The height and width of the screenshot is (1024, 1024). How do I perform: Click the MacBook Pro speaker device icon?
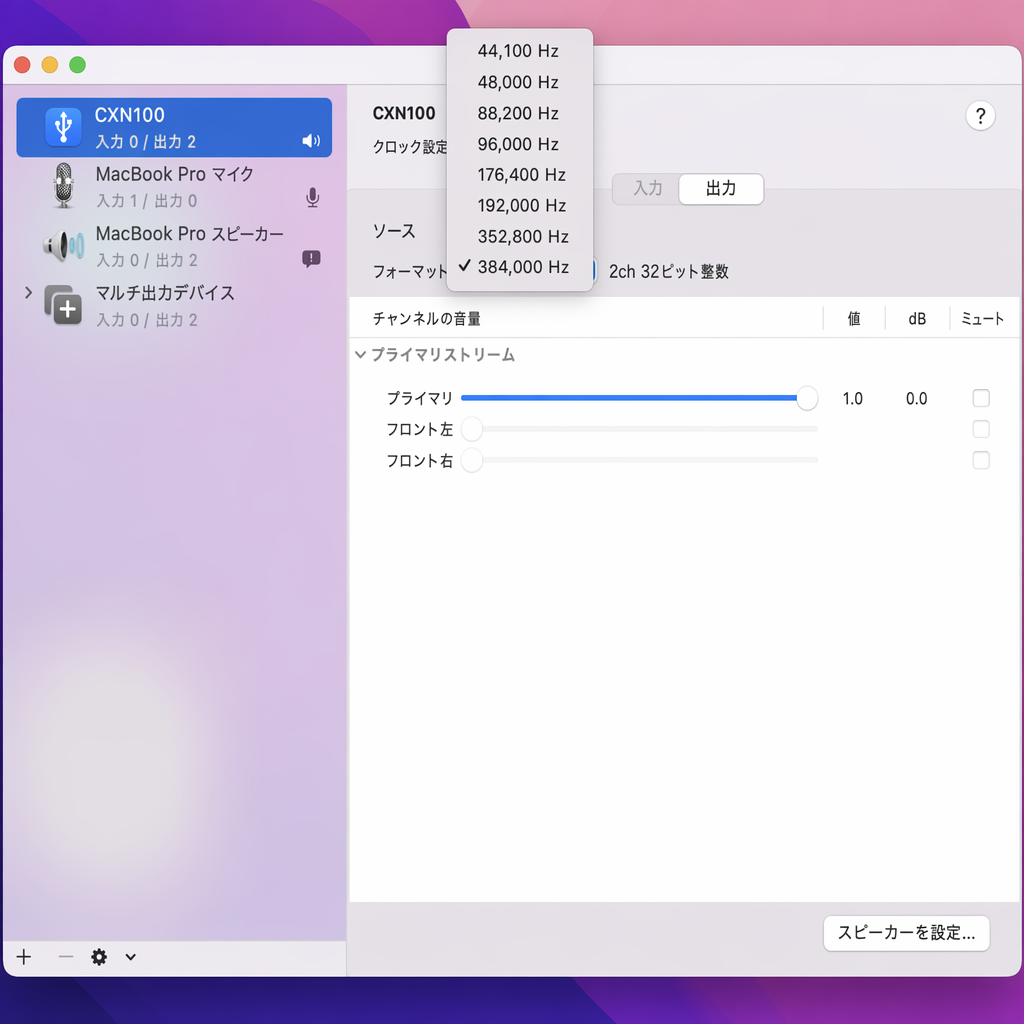point(63,246)
